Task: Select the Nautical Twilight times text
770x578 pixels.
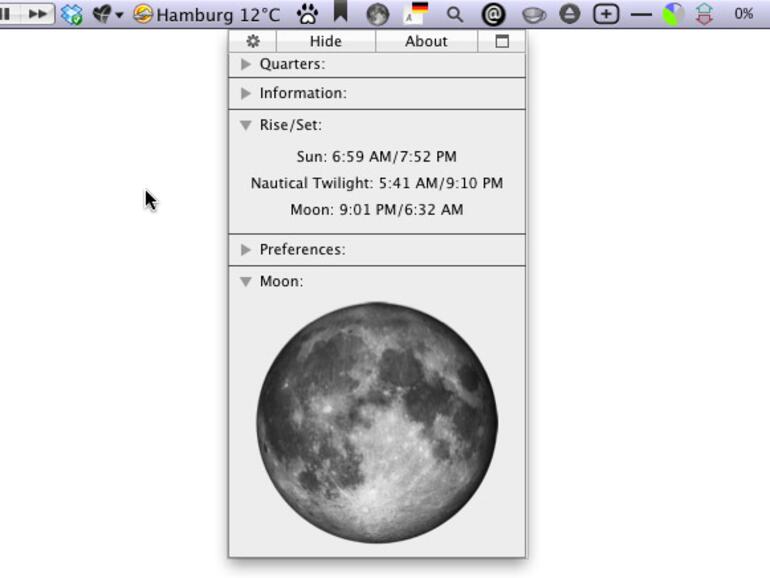Action: pyautogui.click(x=377, y=183)
